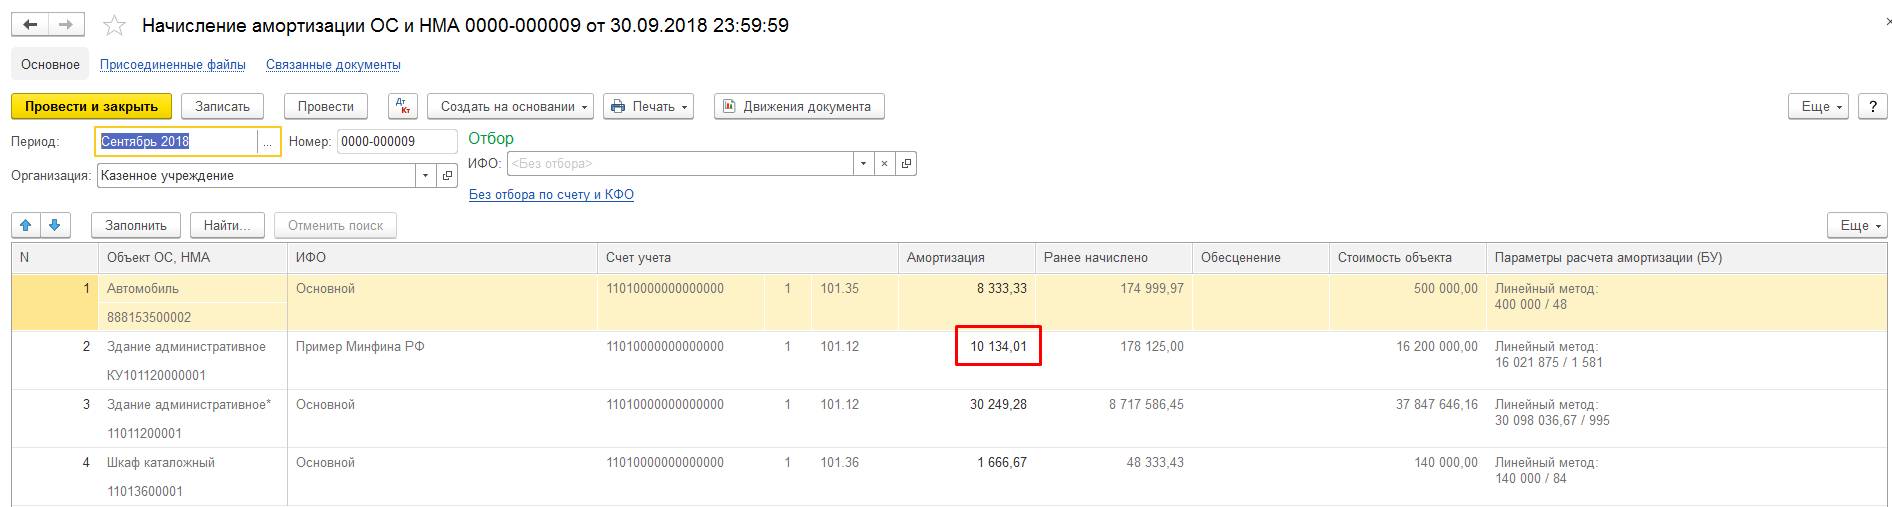Click the Провести и закрыть button
Image resolution: width=1892 pixels, height=507 pixels.
pos(91,106)
